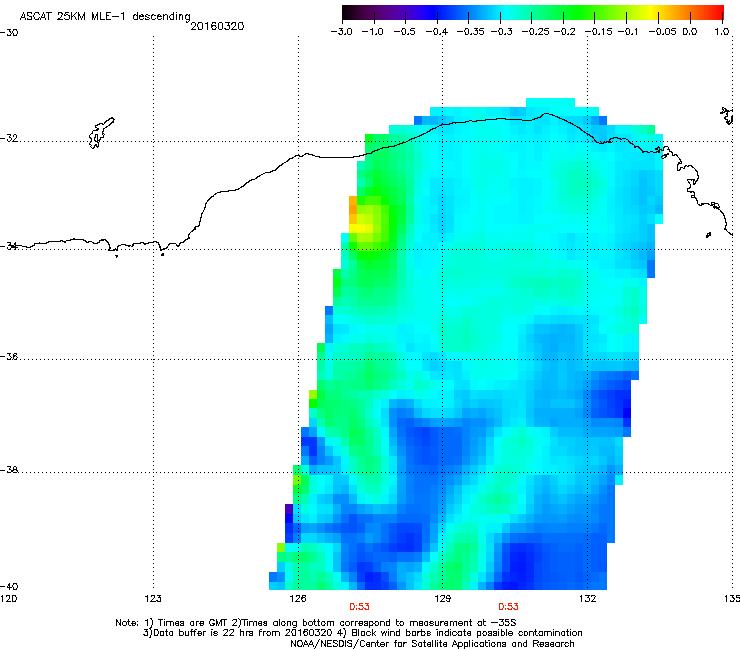Click the -0.1 colorbar label
740x650 pixels.
coord(628,32)
